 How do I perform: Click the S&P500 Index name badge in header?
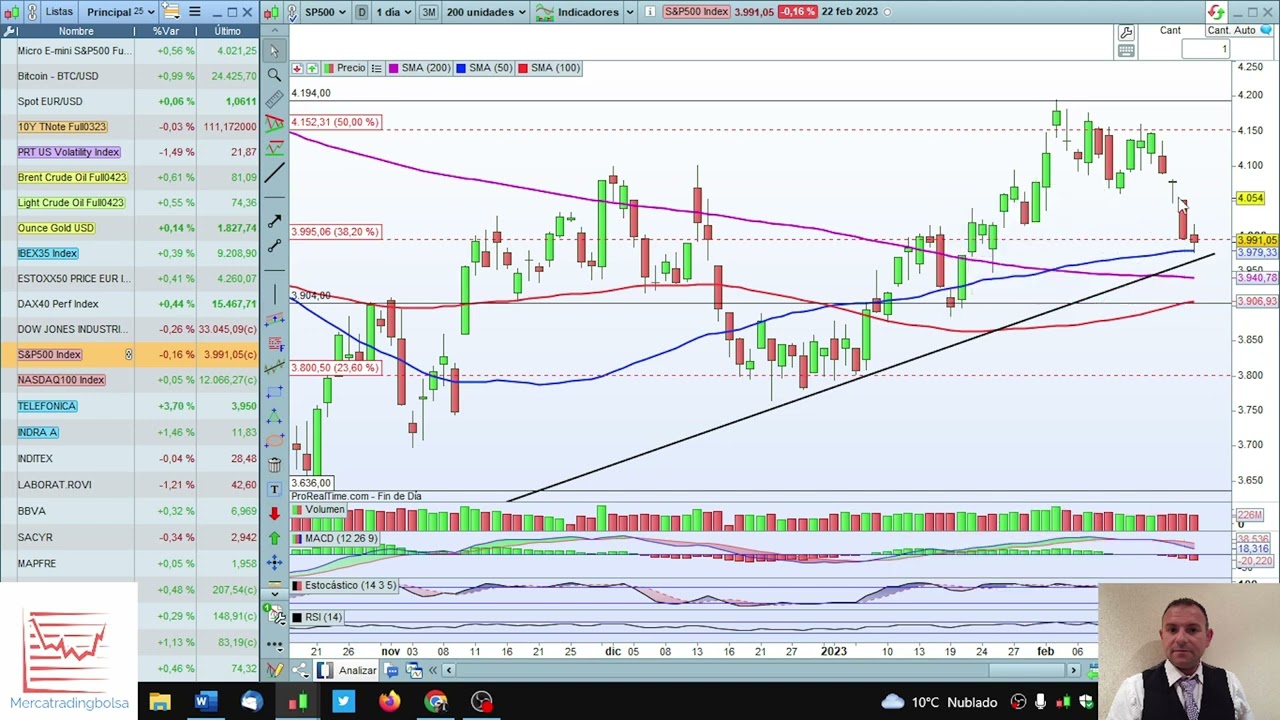tap(696, 12)
